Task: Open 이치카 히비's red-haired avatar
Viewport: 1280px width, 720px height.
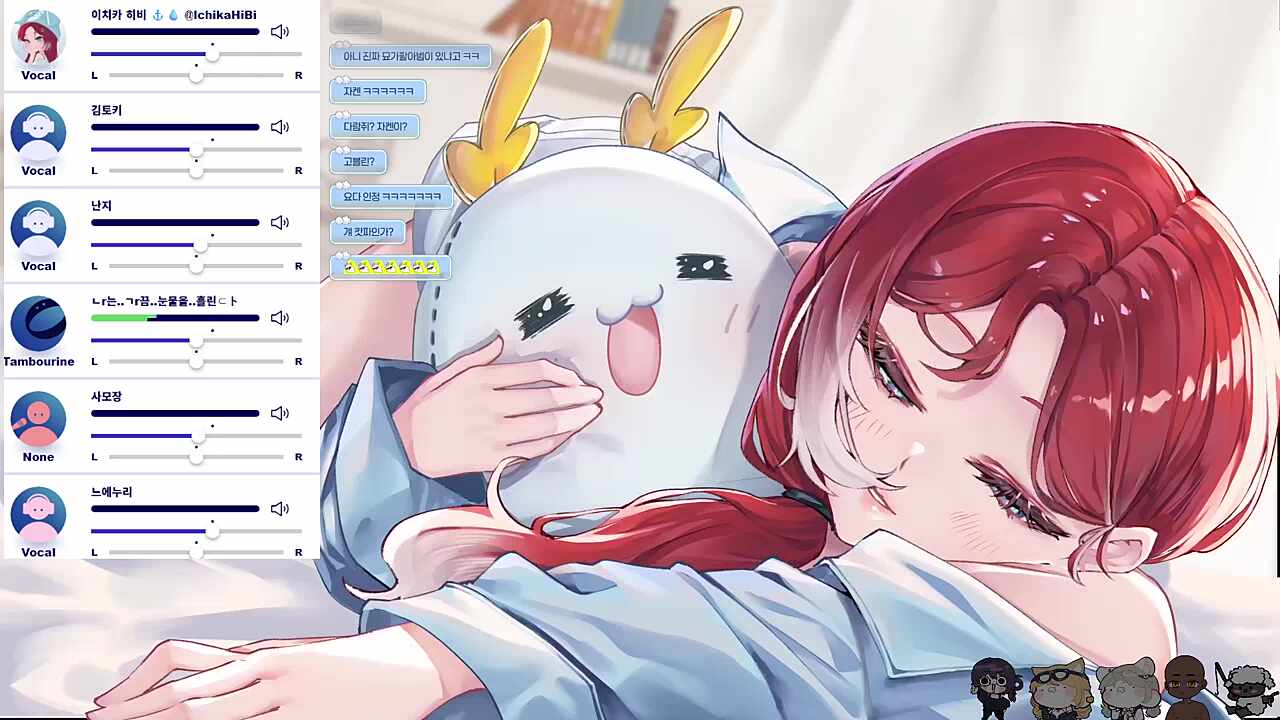Action: pos(38,37)
